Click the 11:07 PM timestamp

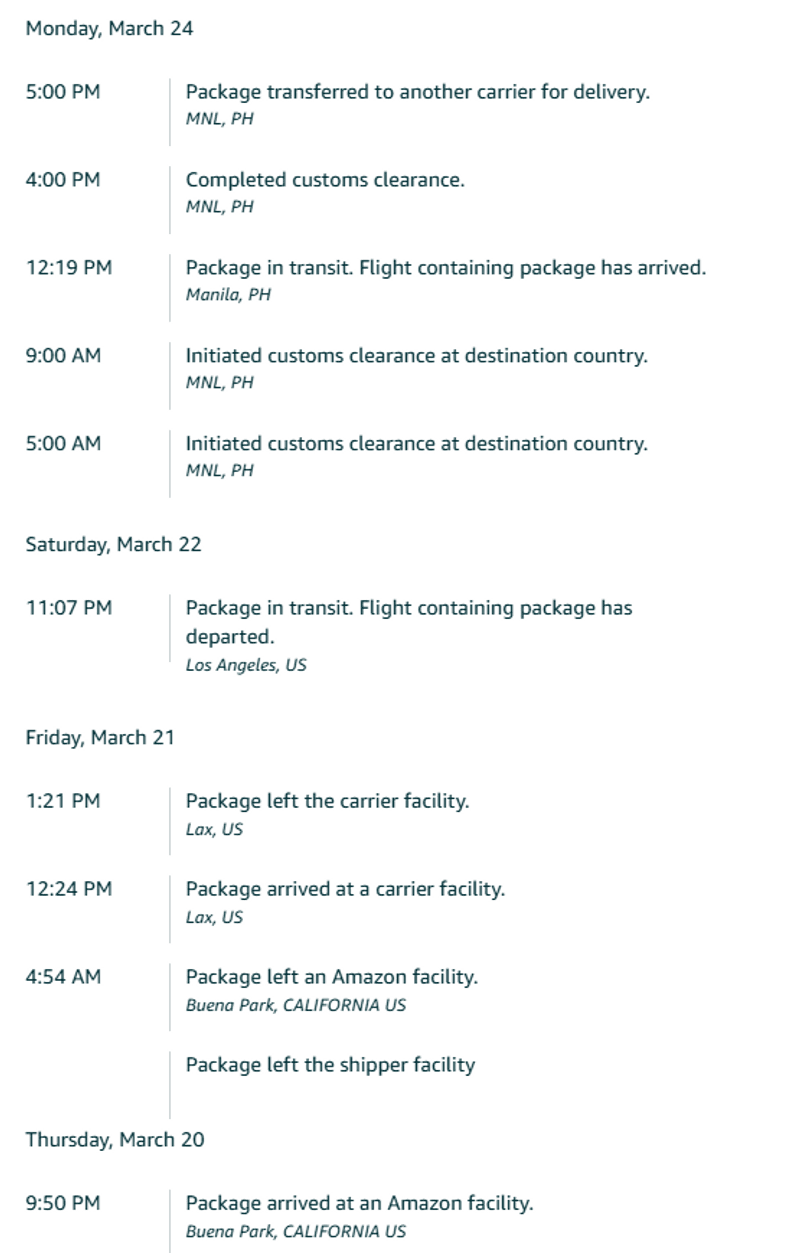(x=69, y=608)
